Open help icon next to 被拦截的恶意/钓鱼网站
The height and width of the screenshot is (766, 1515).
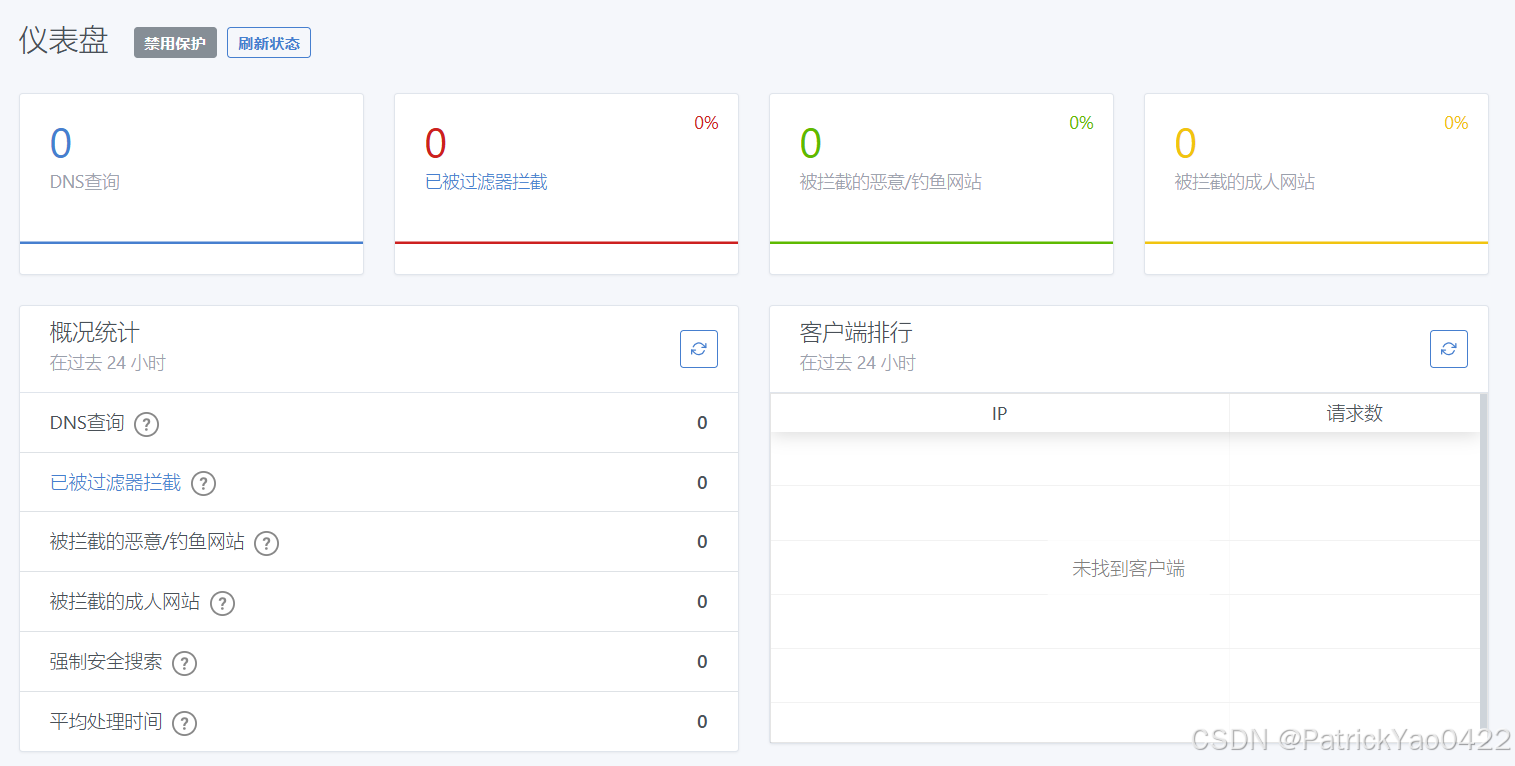click(x=266, y=543)
